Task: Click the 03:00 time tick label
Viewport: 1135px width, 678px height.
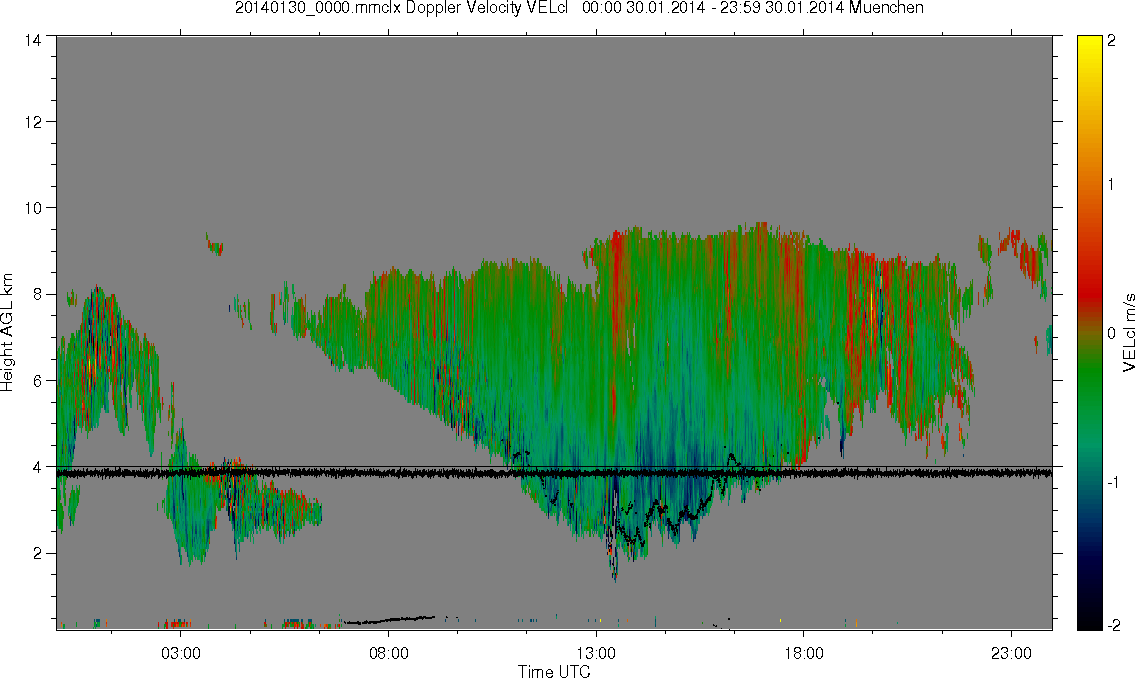Action: tap(180, 653)
